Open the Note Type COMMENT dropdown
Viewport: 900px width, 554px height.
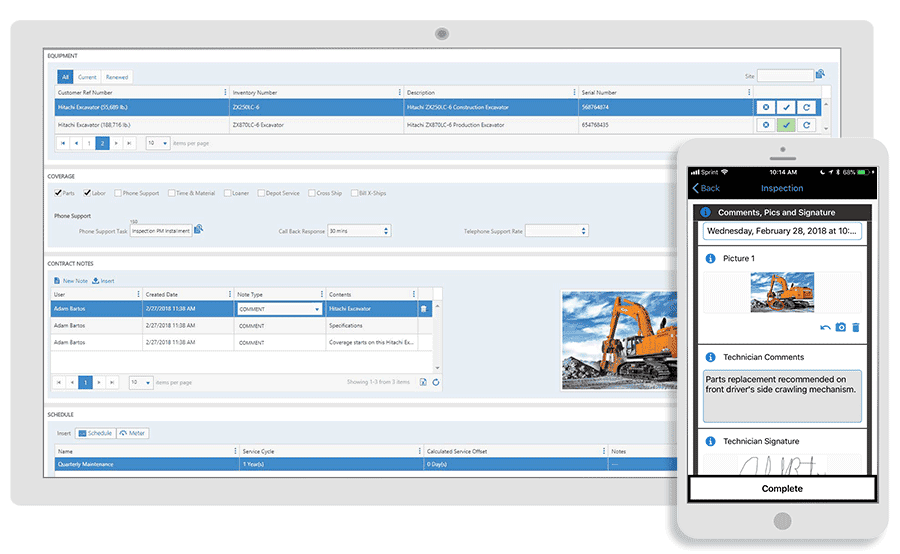(317, 309)
